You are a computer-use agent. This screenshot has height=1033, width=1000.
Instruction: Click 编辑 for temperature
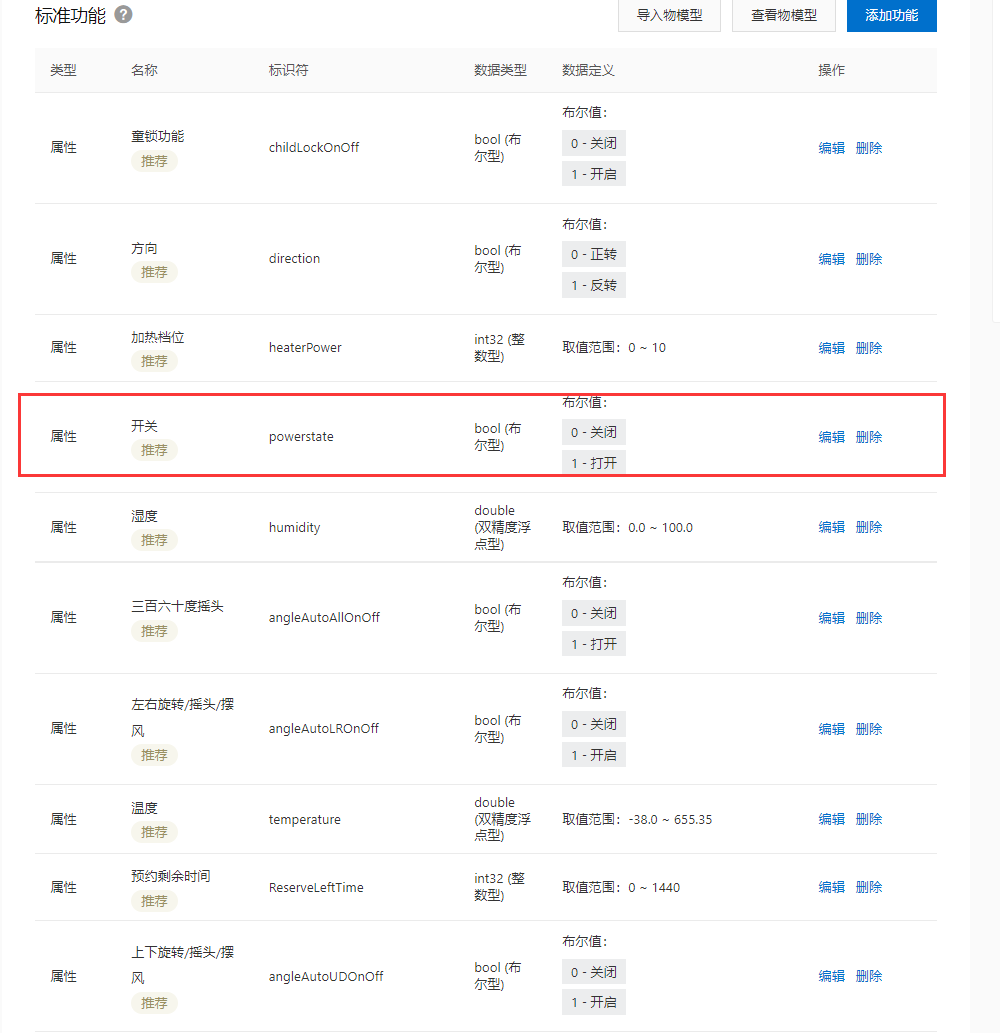(x=831, y=819)
